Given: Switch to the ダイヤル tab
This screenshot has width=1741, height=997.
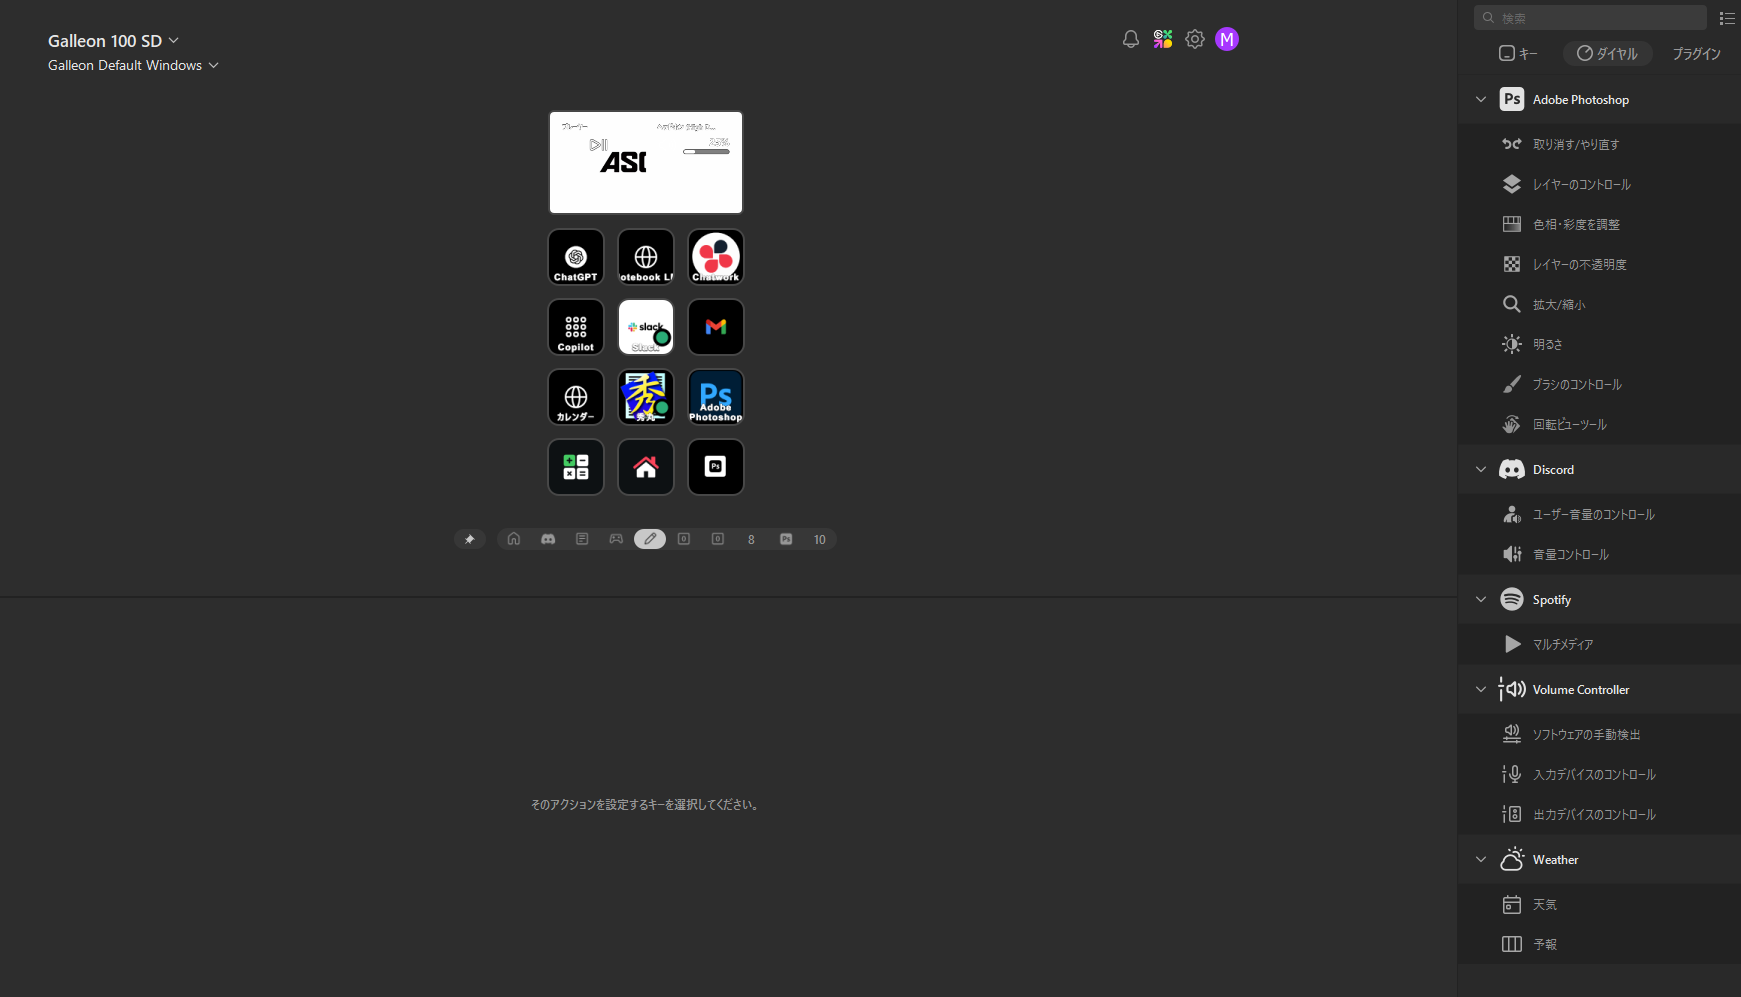Looking at the screenshot, I should pos(1607,53).
